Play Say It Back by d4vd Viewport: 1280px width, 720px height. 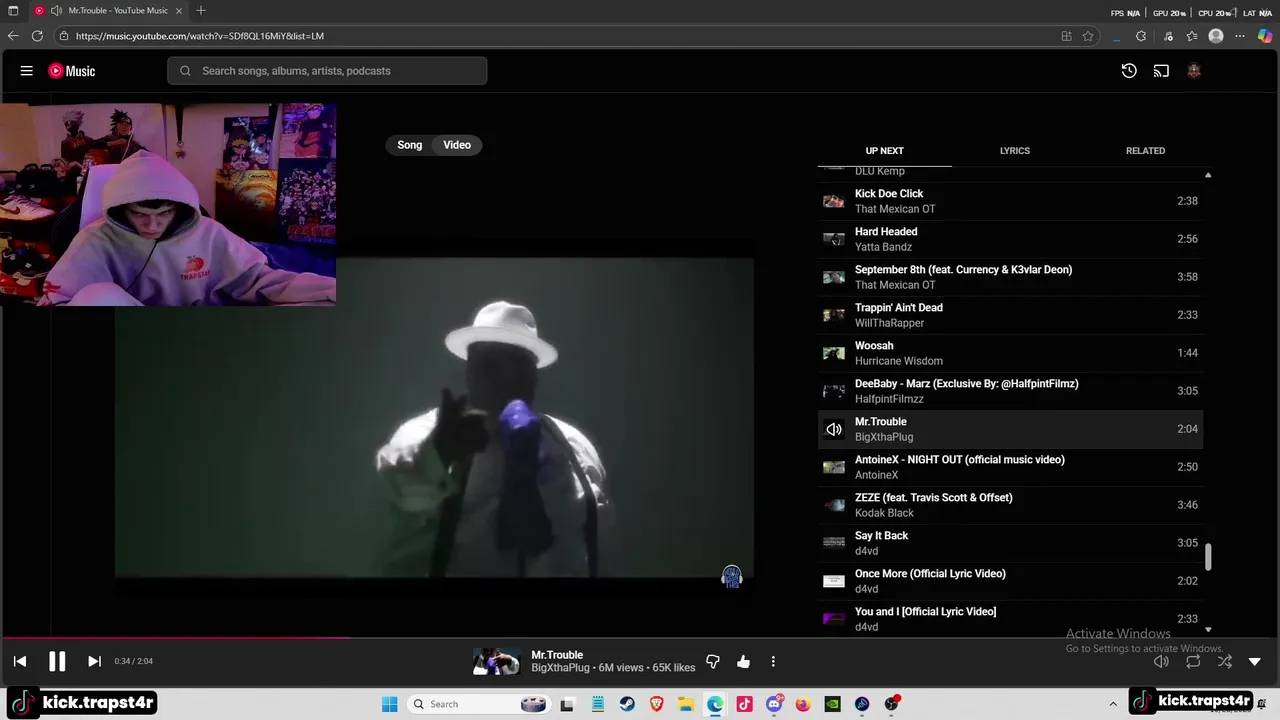point(1010,543)
